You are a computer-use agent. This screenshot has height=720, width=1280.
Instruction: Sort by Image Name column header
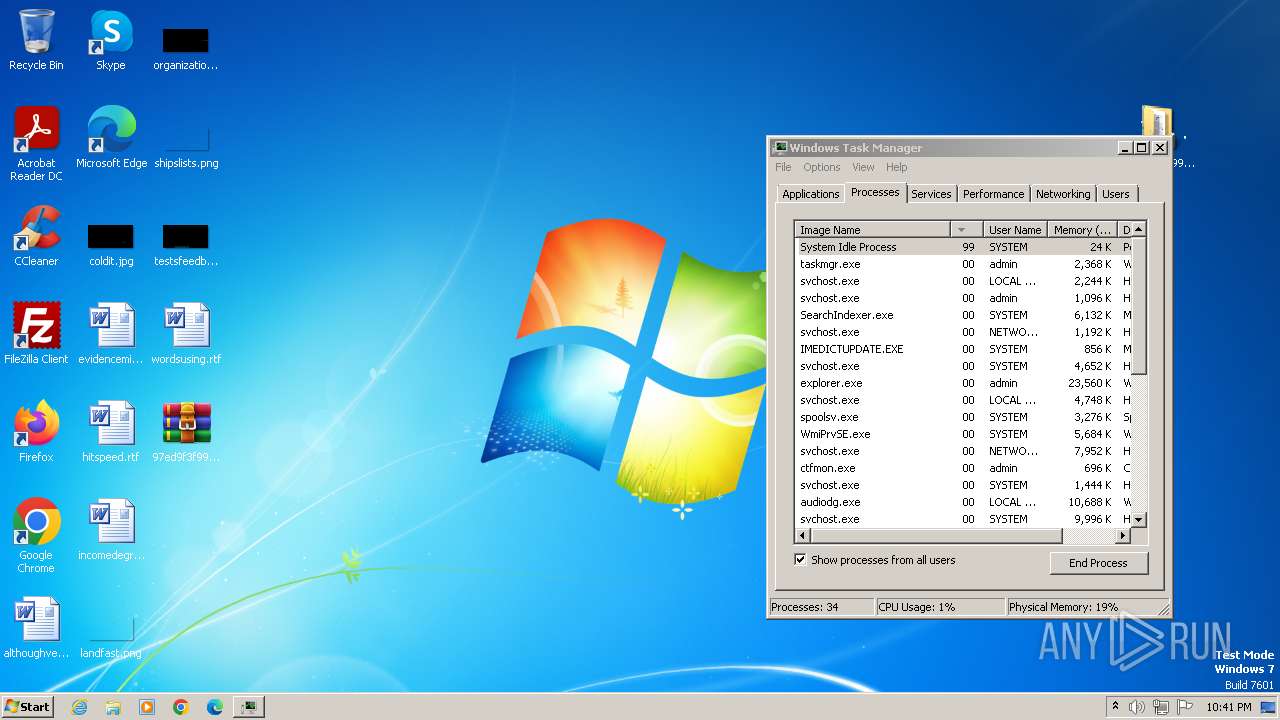tap(873, 230)
